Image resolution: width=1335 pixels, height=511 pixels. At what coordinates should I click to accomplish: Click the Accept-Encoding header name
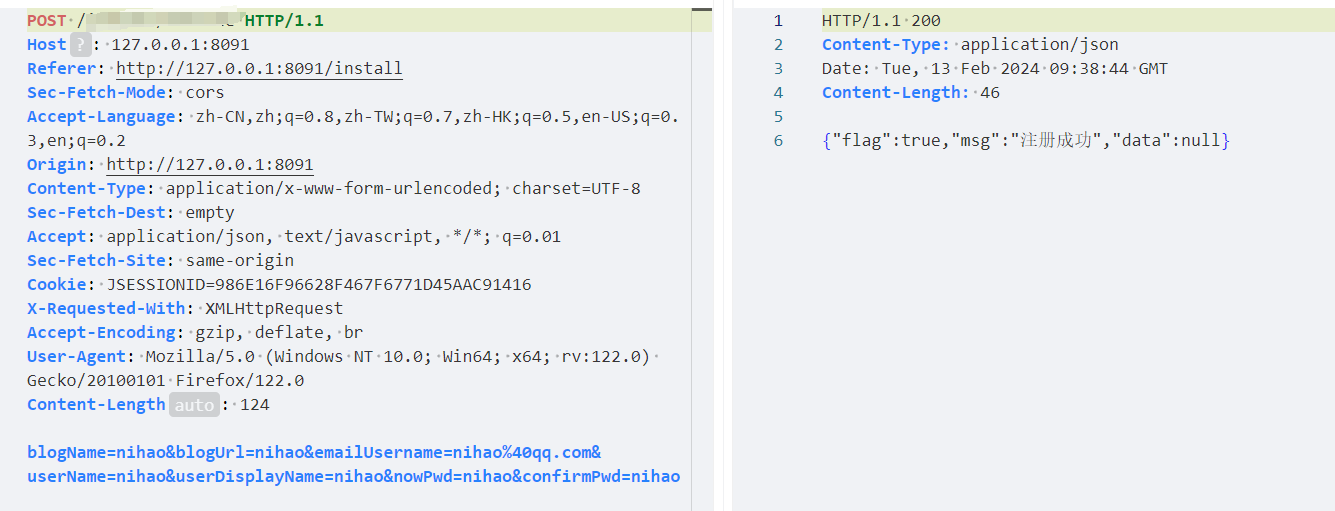click(101, 332)
